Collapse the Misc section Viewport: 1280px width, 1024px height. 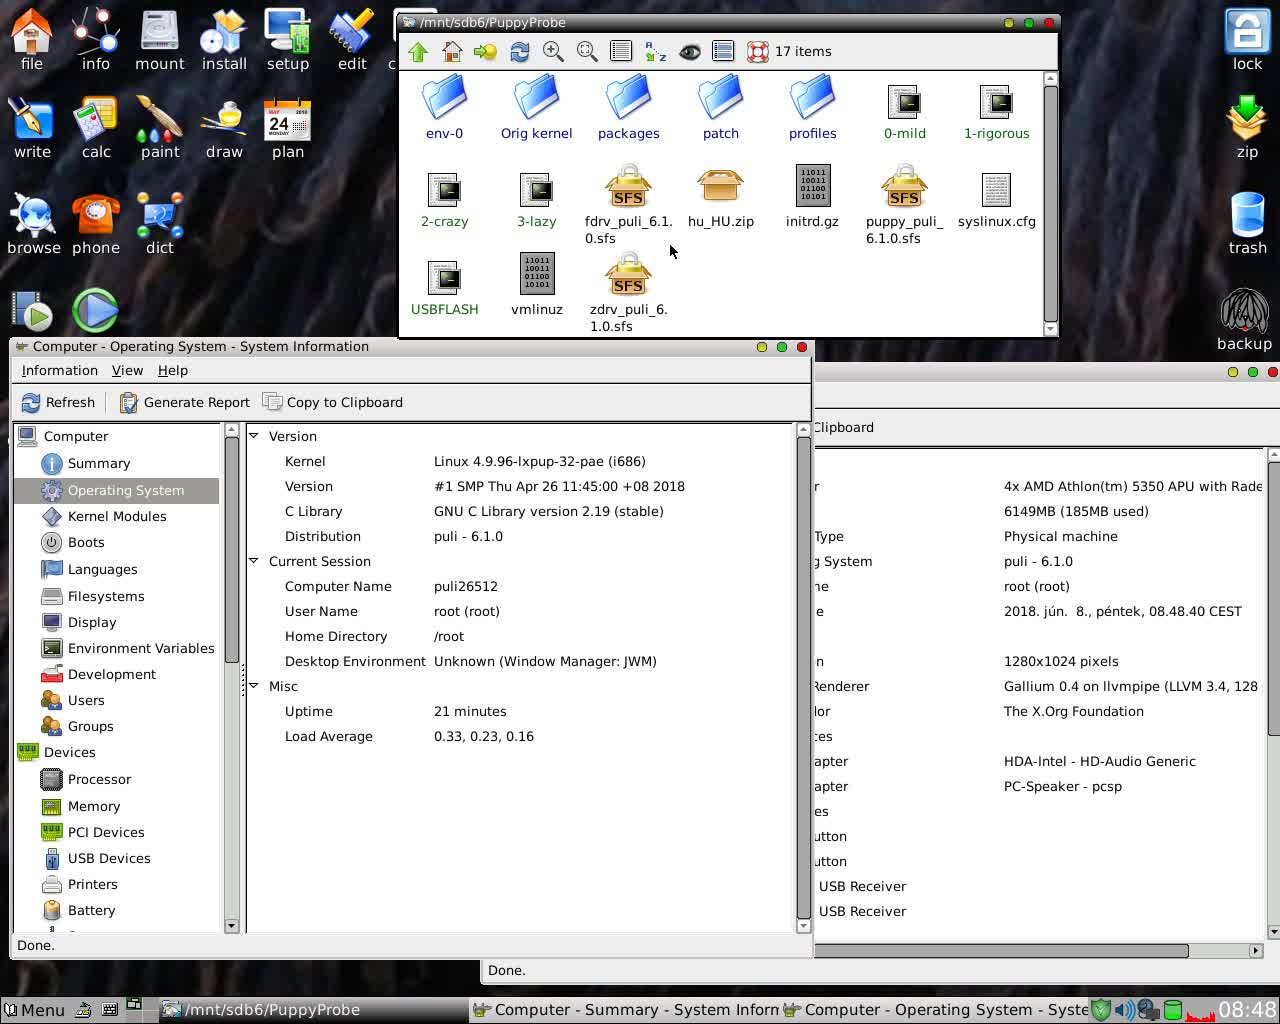pos(254,686)
